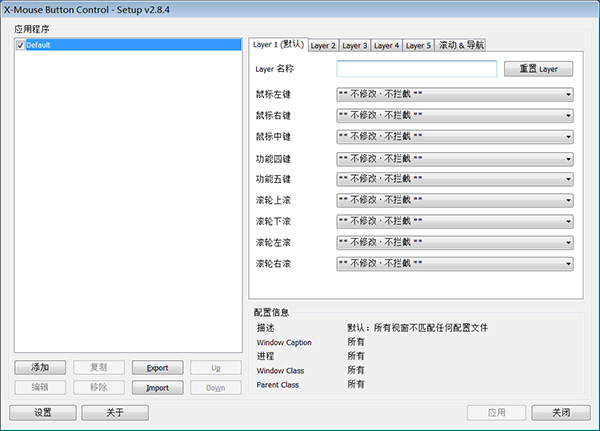Click the 默认：所有视窗不匹配任何配置文件 description text
The height and width of the screenshot is (431, 600).
coord(417,328)
